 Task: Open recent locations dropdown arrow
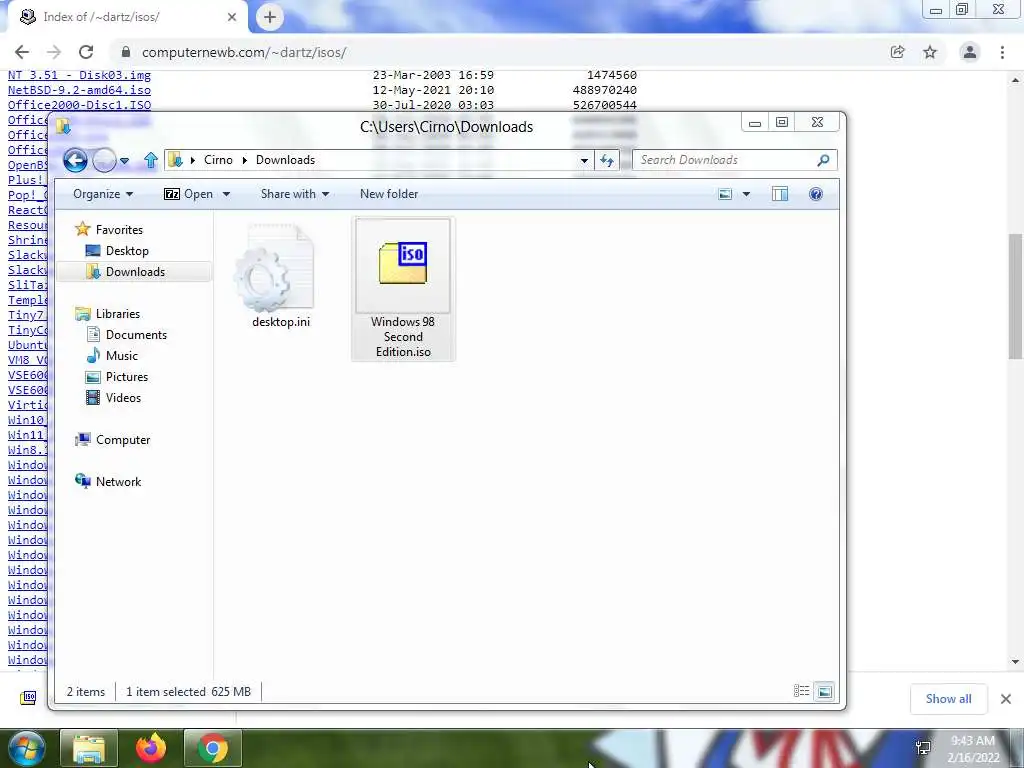pos(124,161)
